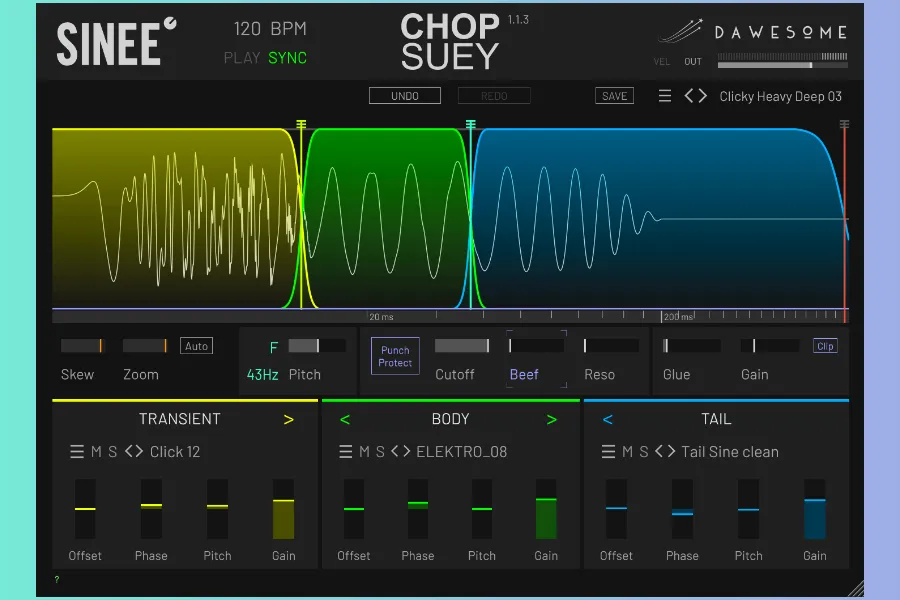
Task: Enable SYNC mode
Action: pyautogui.click(x=288, y=58)
